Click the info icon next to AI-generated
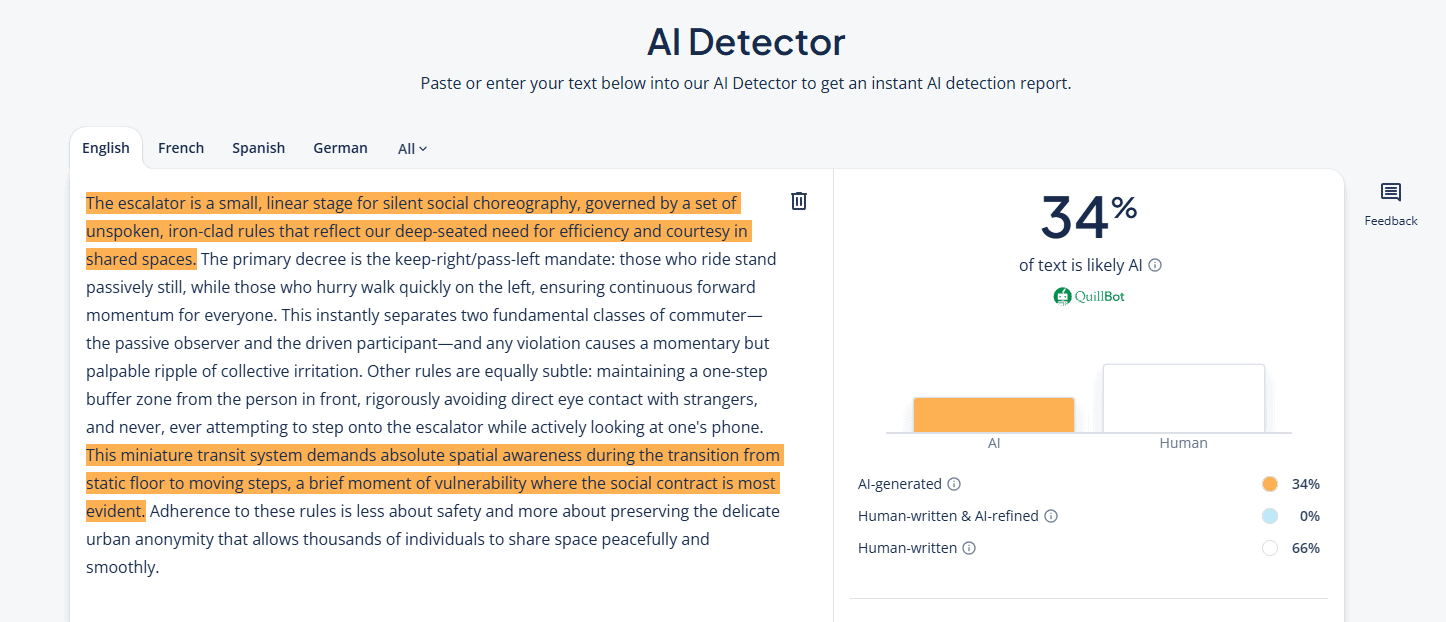Image resolution: width=1446 pixels, height=622 pixels. pyautogui.click(x=954, y=484)
